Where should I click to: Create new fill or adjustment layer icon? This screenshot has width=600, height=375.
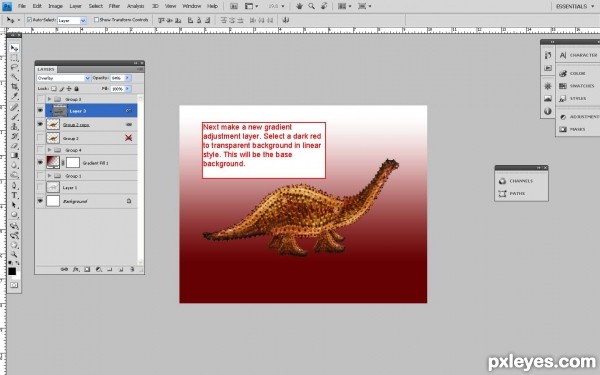(98, 269)
